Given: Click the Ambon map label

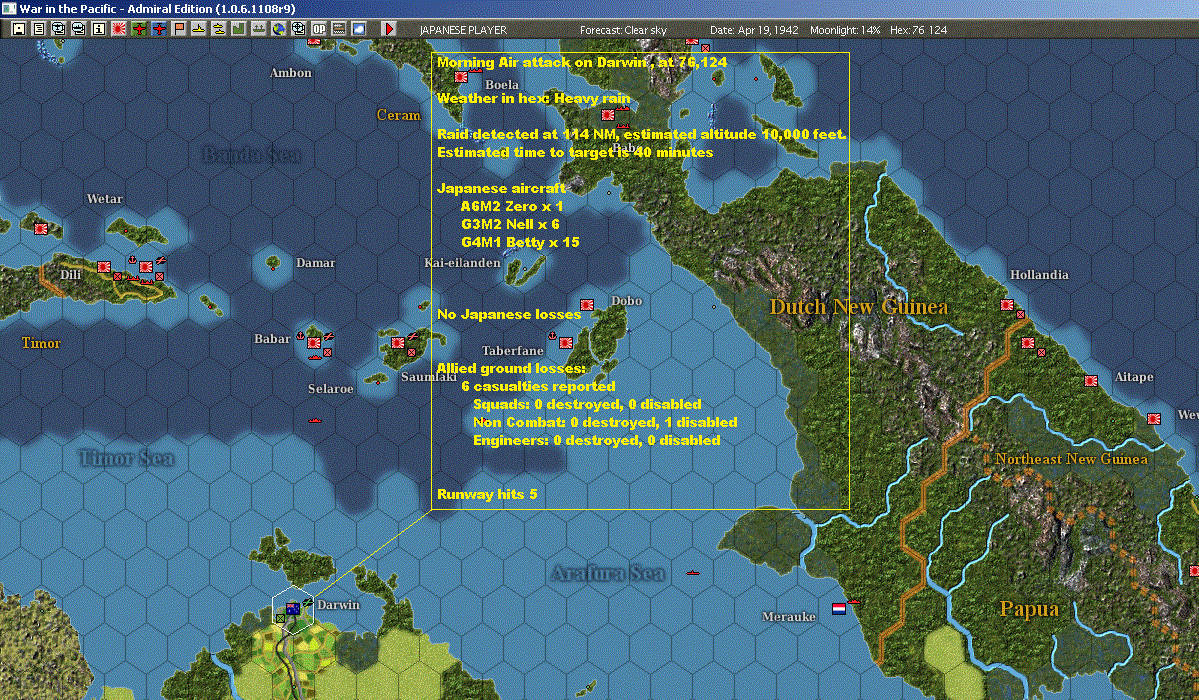Looking at the screenshot, I should click(291, 73).
